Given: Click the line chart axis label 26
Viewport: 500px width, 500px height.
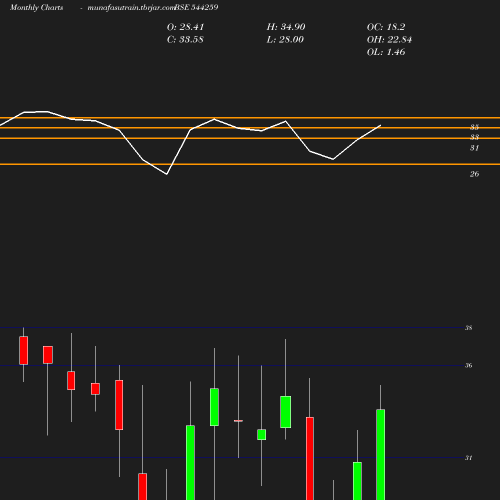Looking at the screenshot, I should click(x=474, y=174).
